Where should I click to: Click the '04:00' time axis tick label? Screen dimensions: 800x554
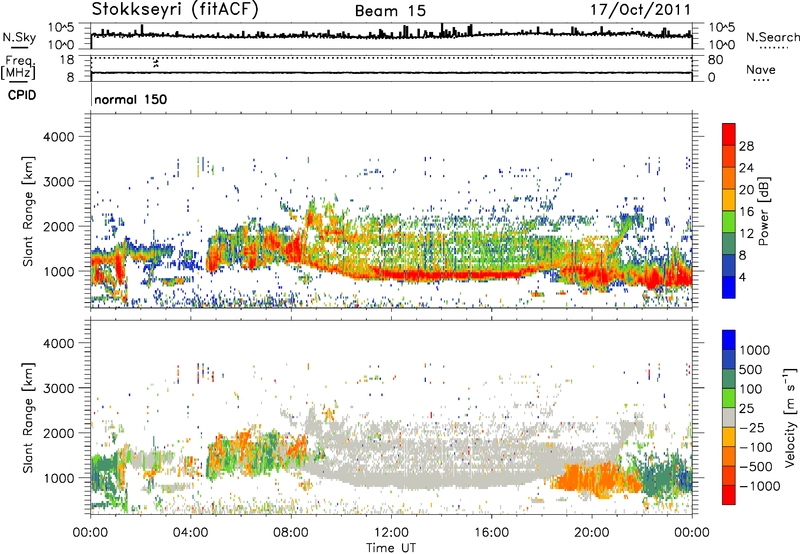click(190, 533)
